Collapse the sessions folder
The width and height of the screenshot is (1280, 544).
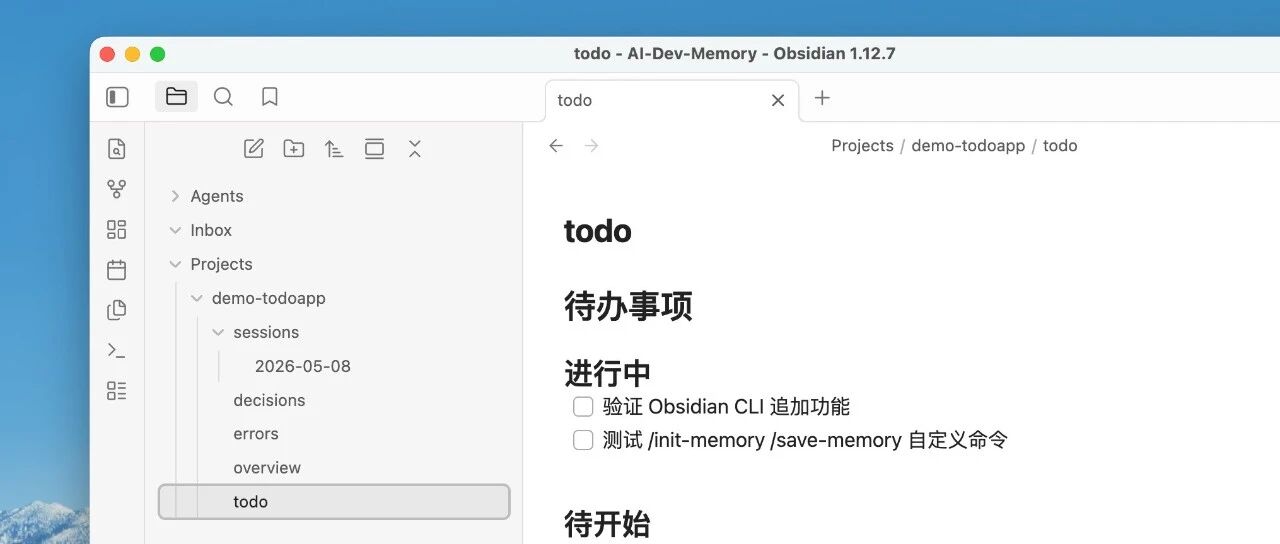(218, 332)
